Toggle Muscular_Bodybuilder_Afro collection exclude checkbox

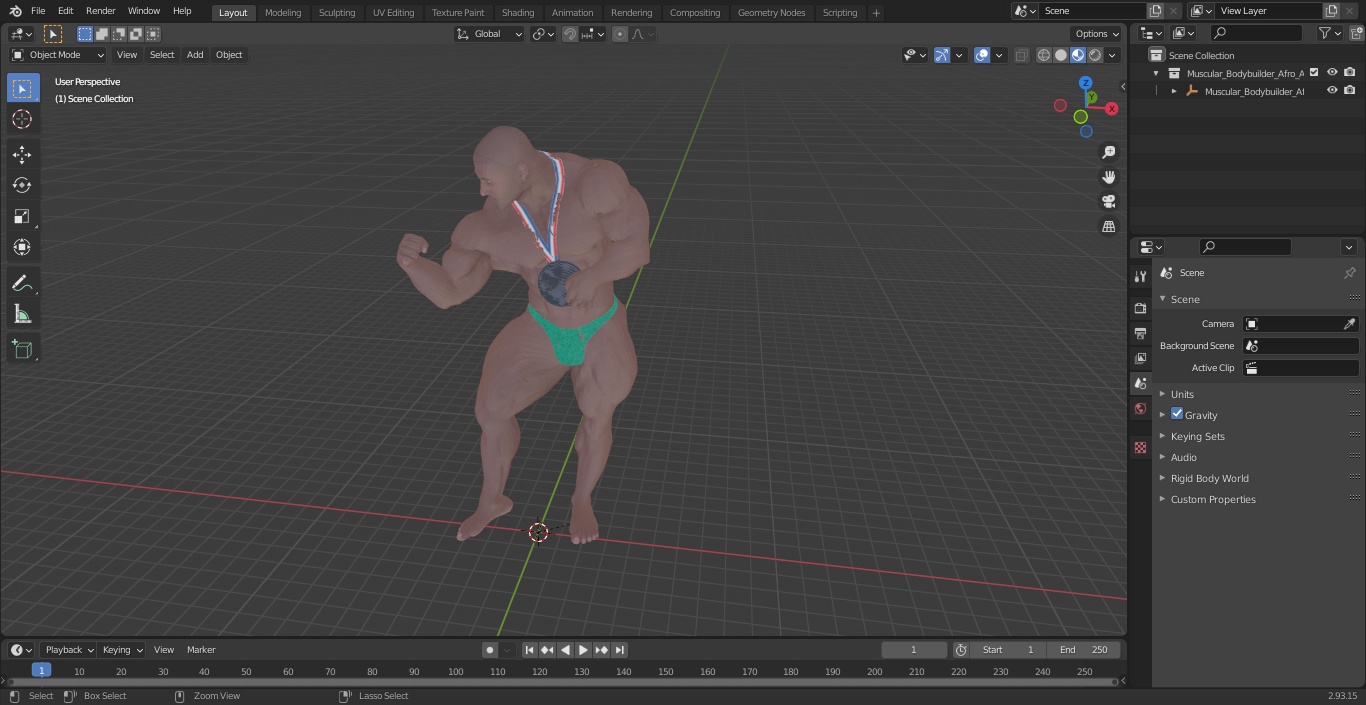click(x=1314, y=73)
